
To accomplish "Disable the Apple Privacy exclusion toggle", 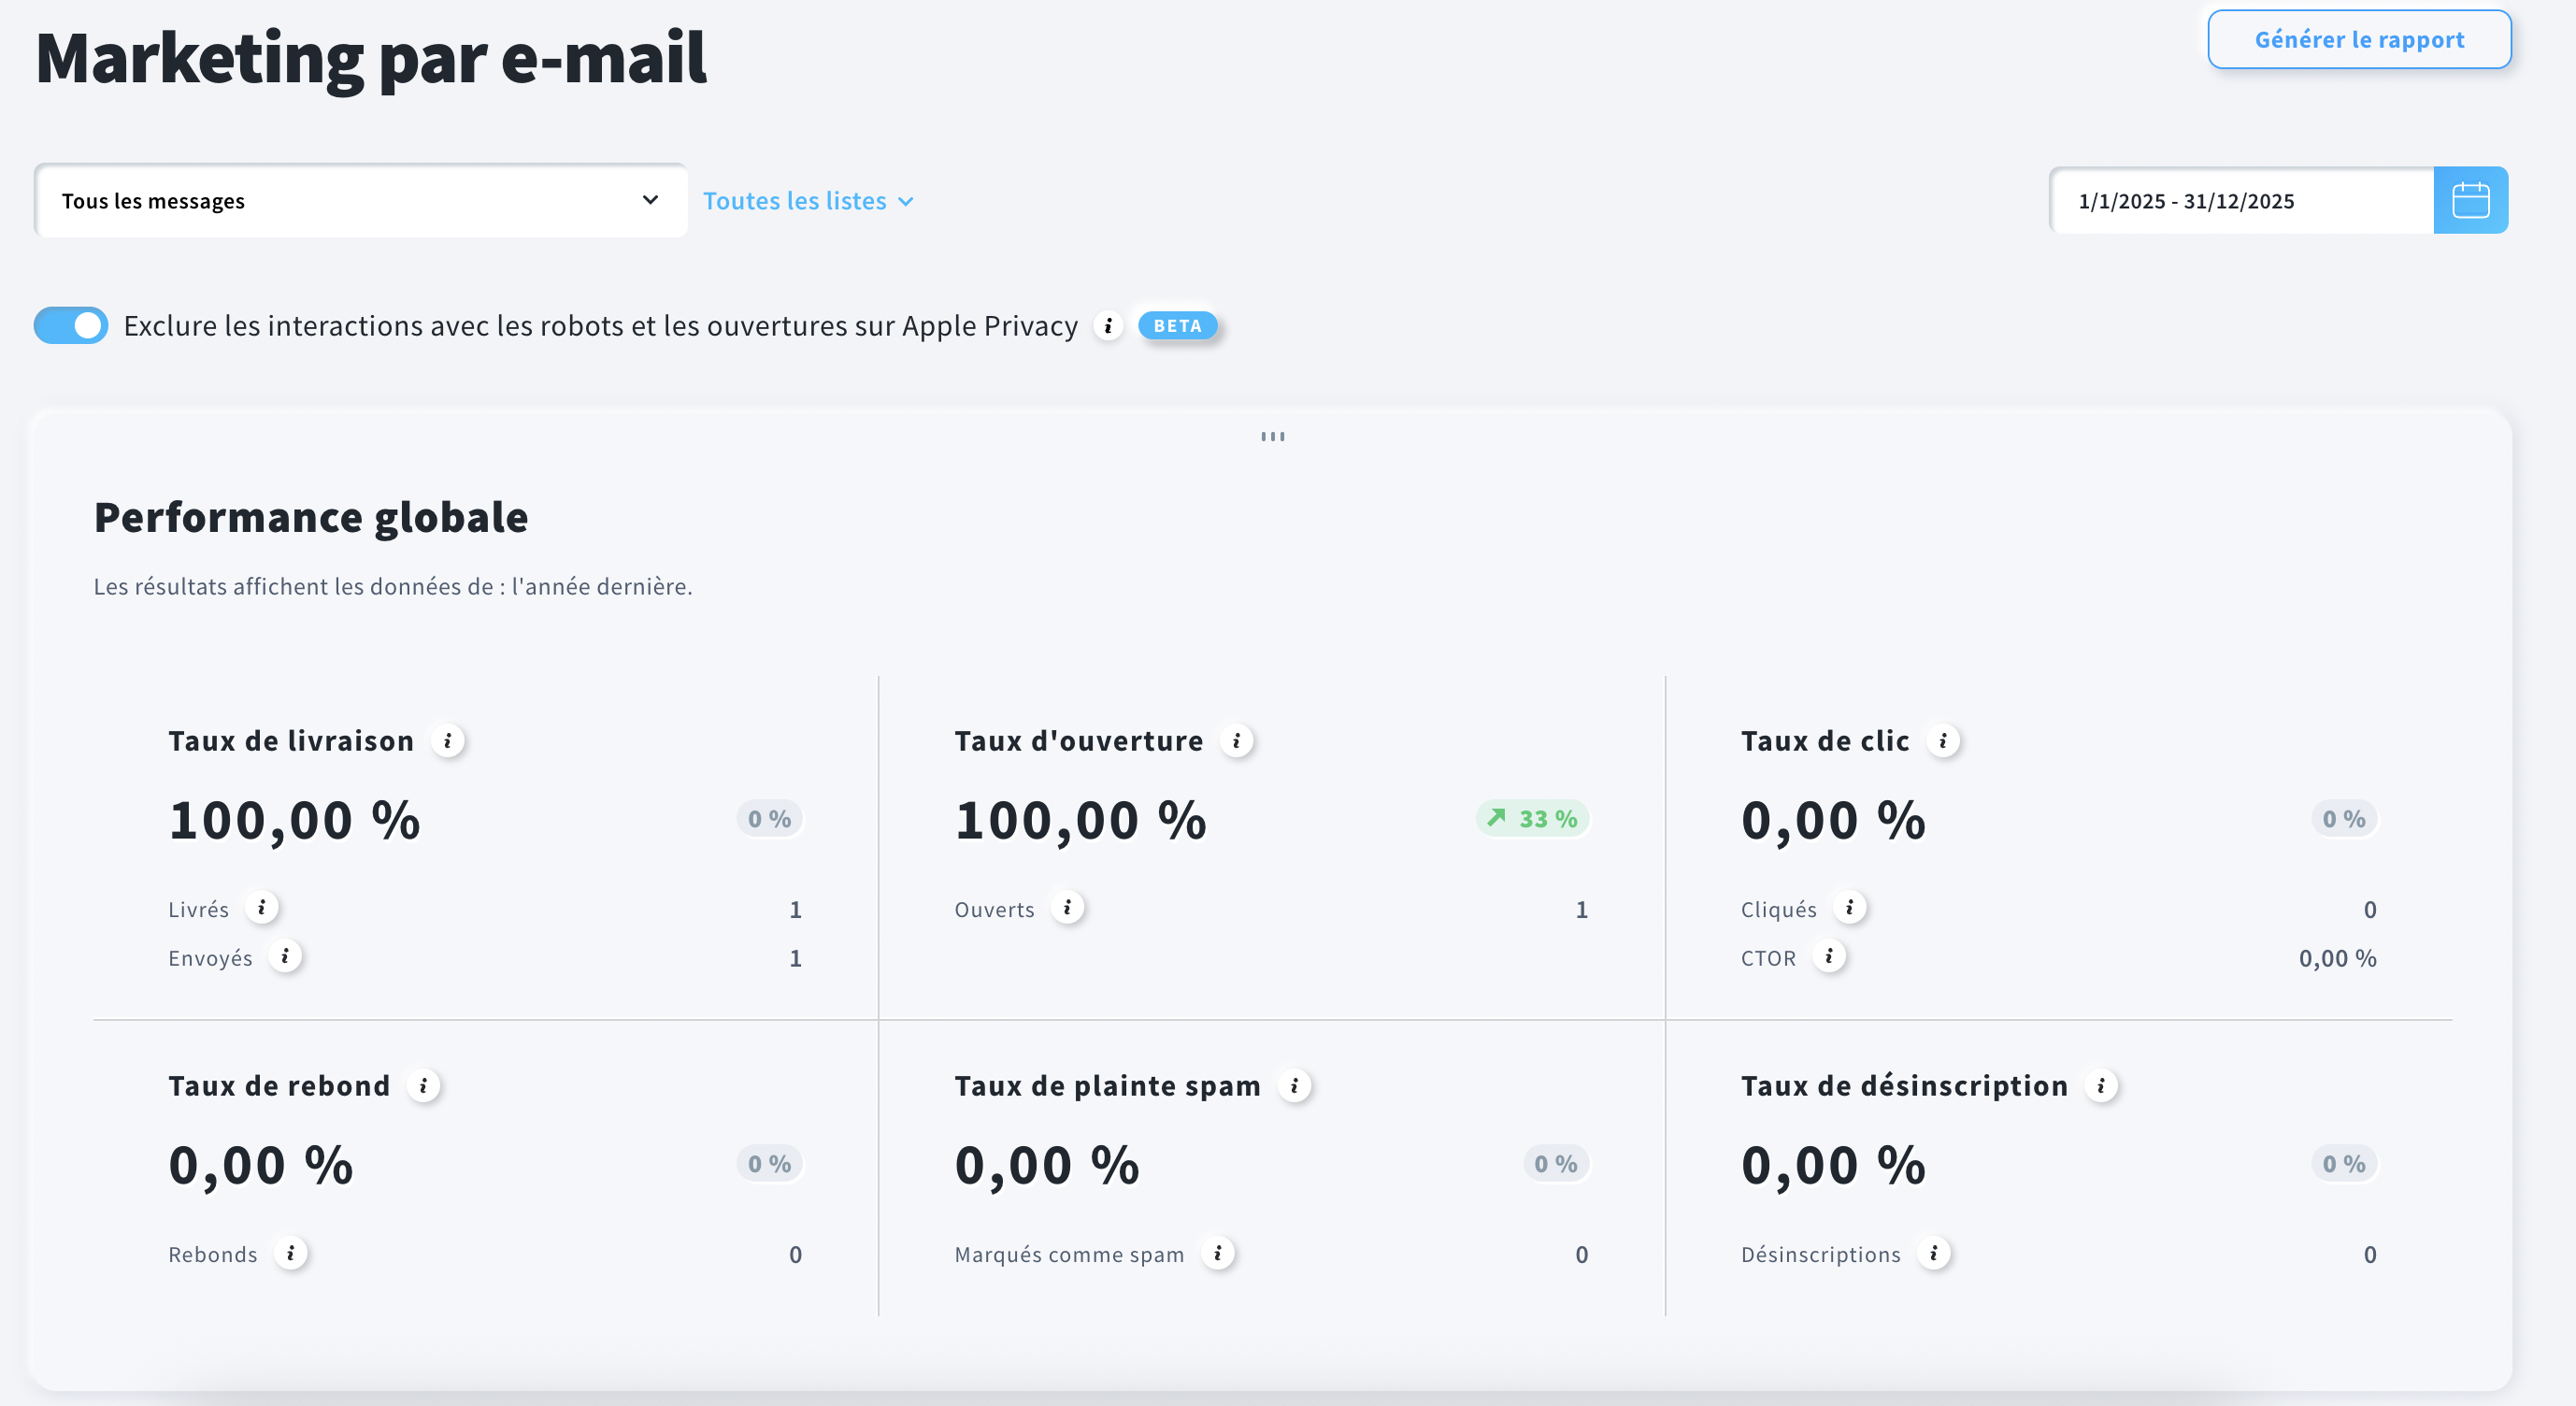I will 70,325.
